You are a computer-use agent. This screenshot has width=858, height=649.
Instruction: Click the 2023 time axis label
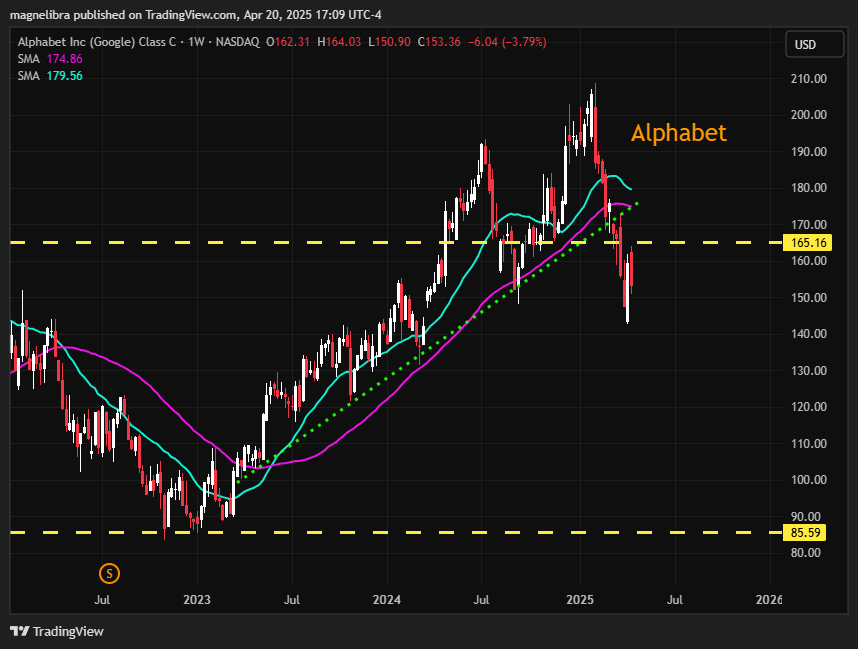tap(197, 600)
